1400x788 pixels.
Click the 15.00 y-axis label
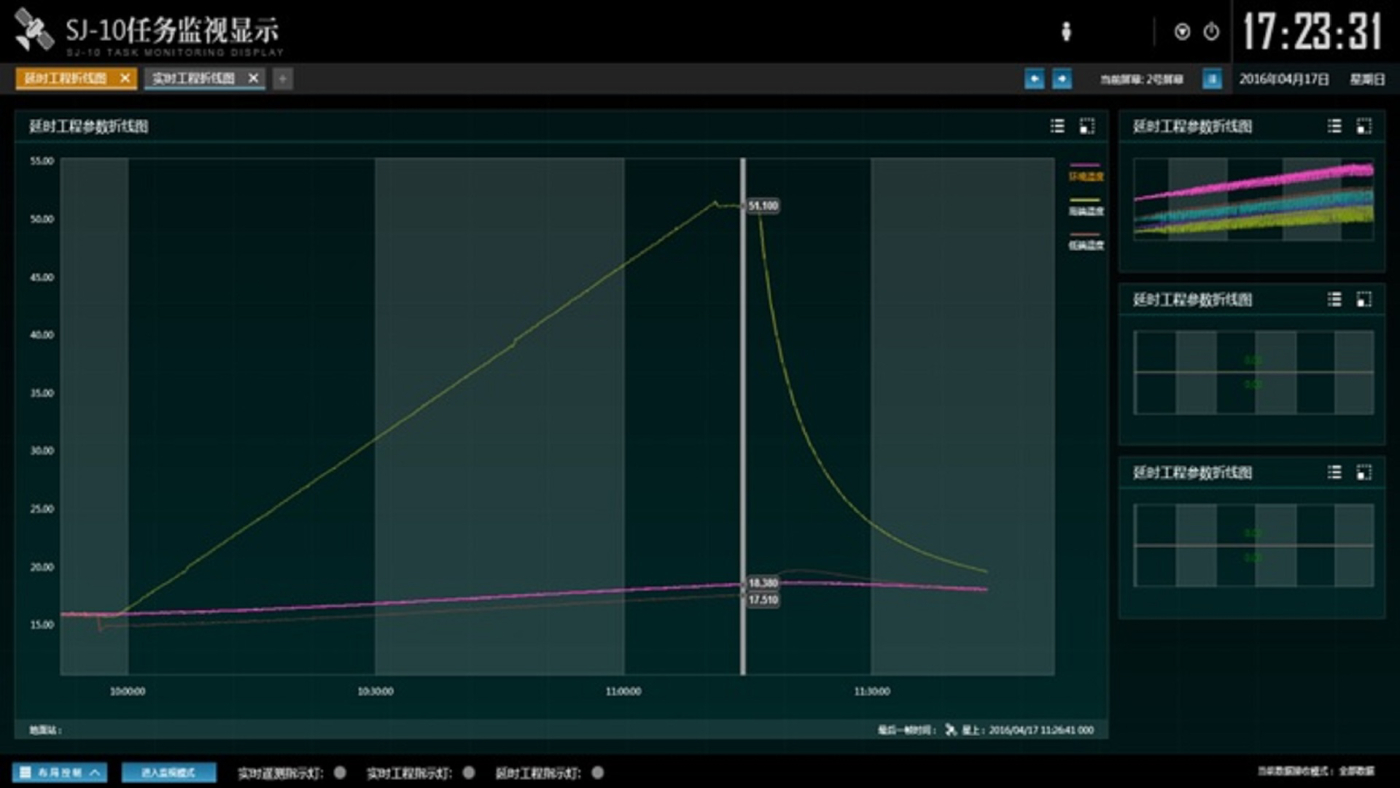tap(42, 625)
